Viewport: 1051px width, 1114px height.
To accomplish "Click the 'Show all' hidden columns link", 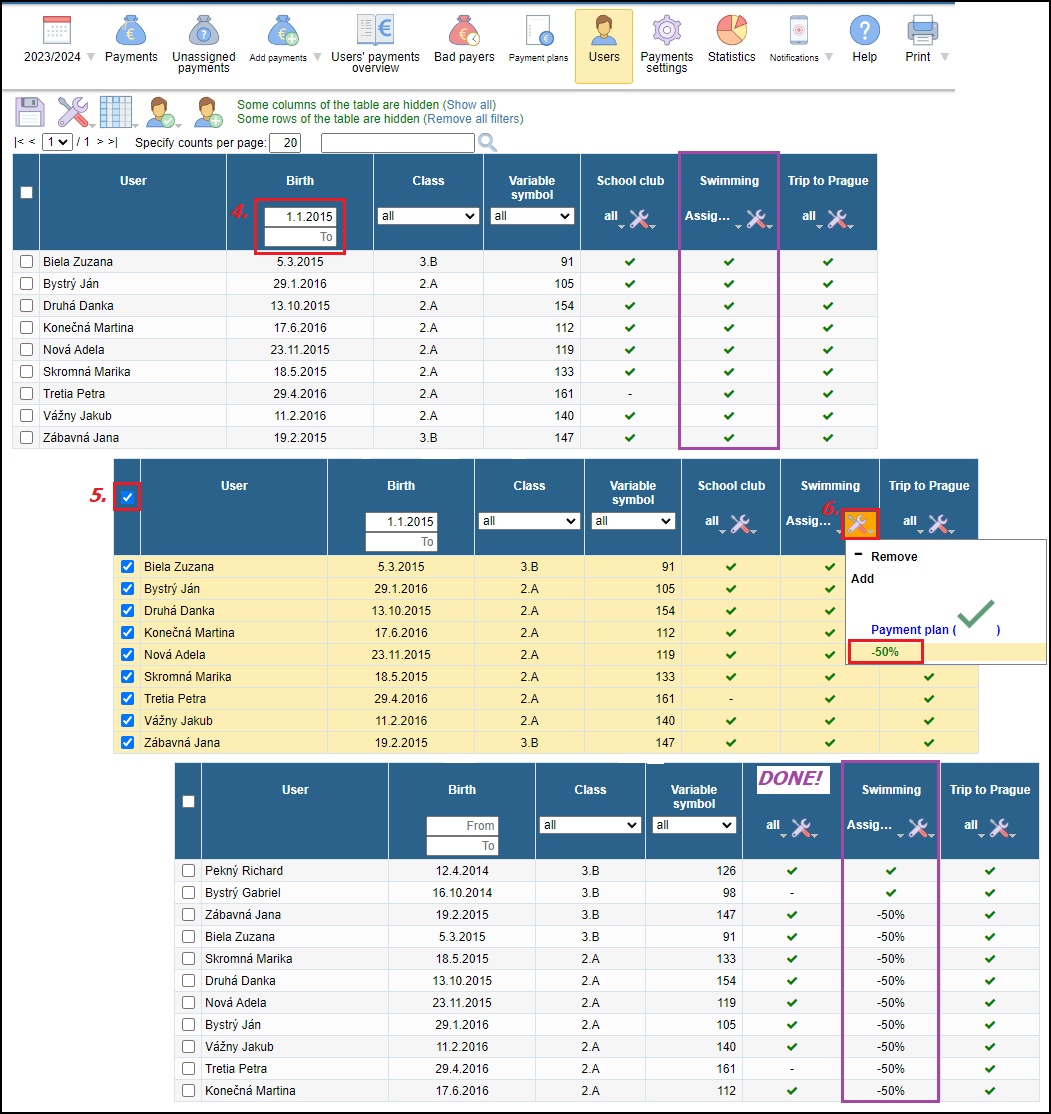I will point(469,104).
